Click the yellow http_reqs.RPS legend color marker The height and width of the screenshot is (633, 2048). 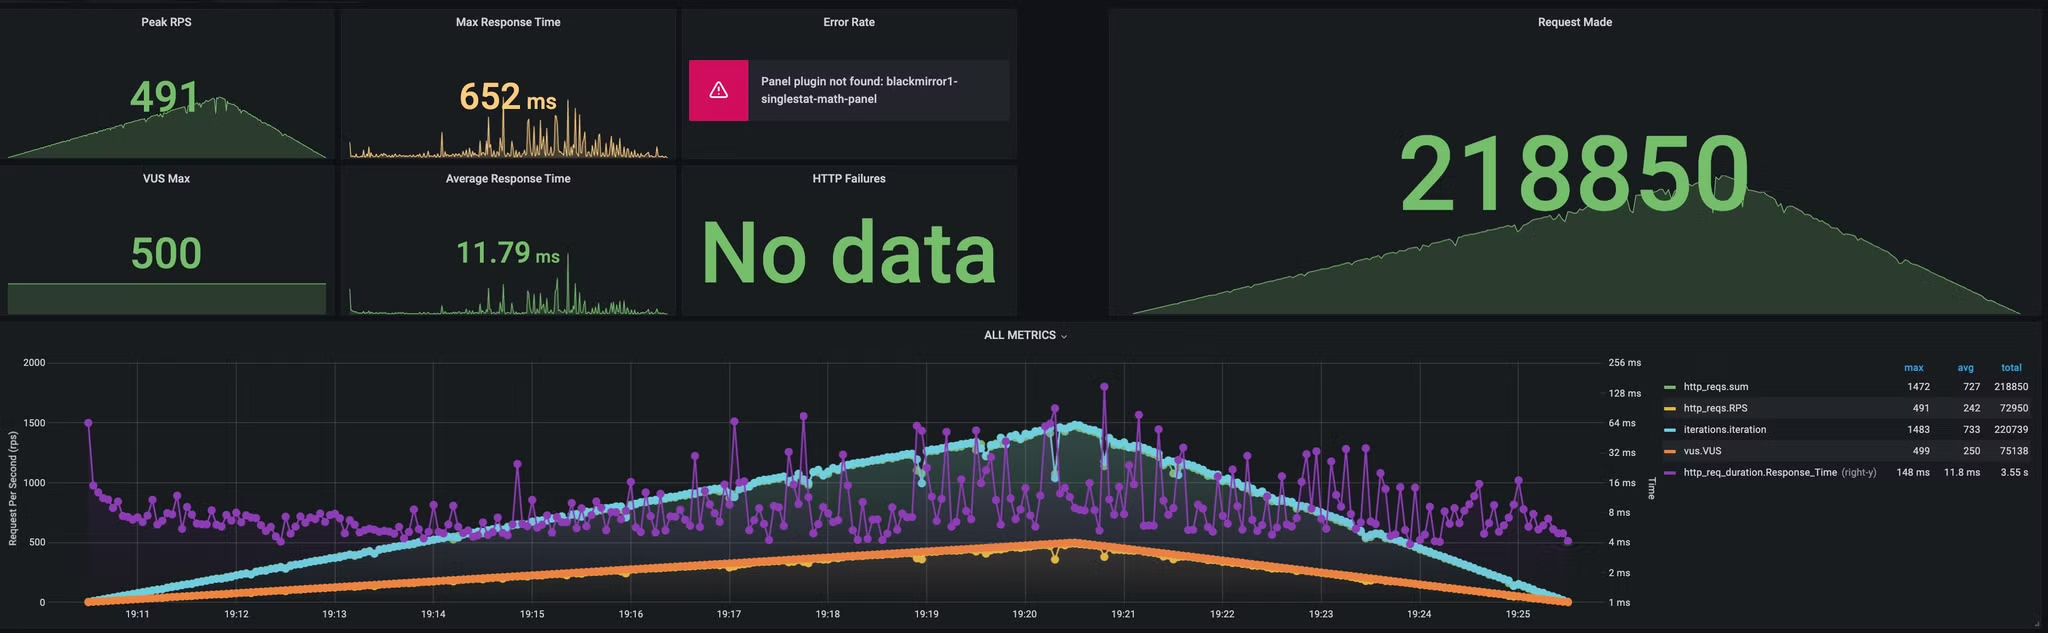pyautogui.click(x=1669, y=409)
